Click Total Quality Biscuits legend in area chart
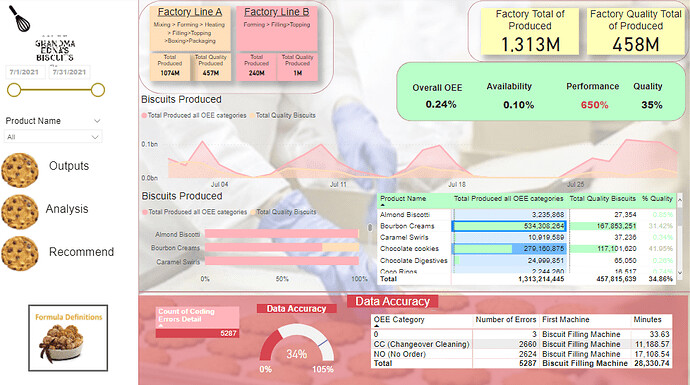 click(x=283, y=115)
